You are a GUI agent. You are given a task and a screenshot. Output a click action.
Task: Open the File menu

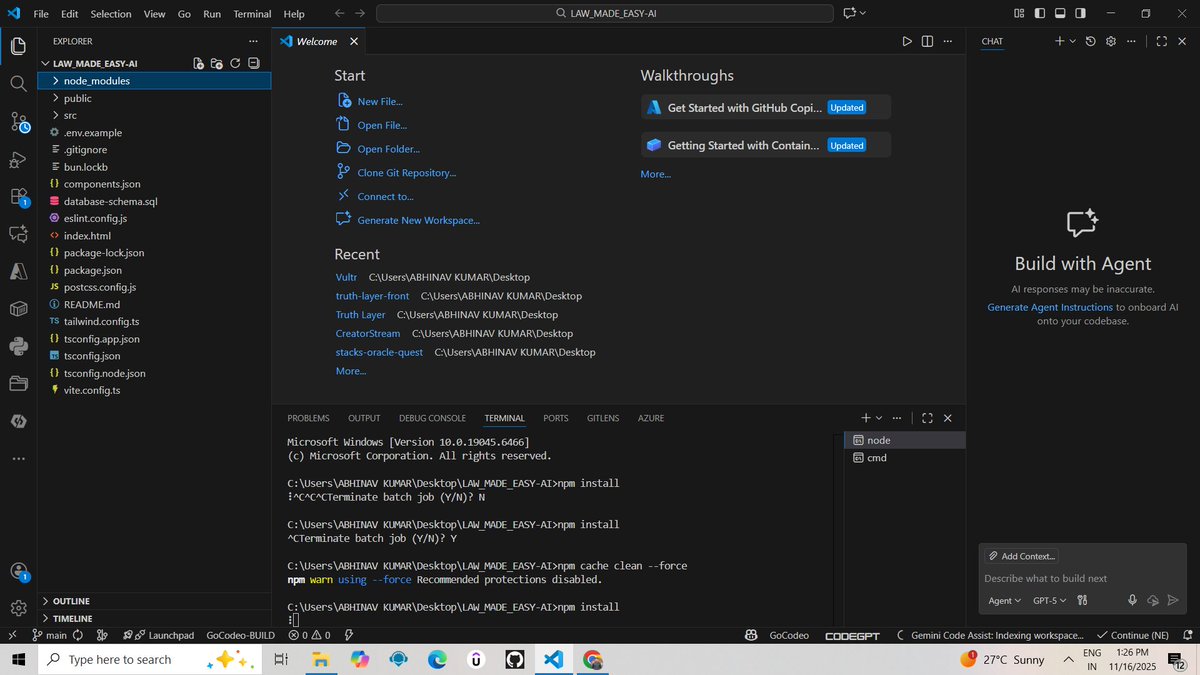tap(41, 14)
